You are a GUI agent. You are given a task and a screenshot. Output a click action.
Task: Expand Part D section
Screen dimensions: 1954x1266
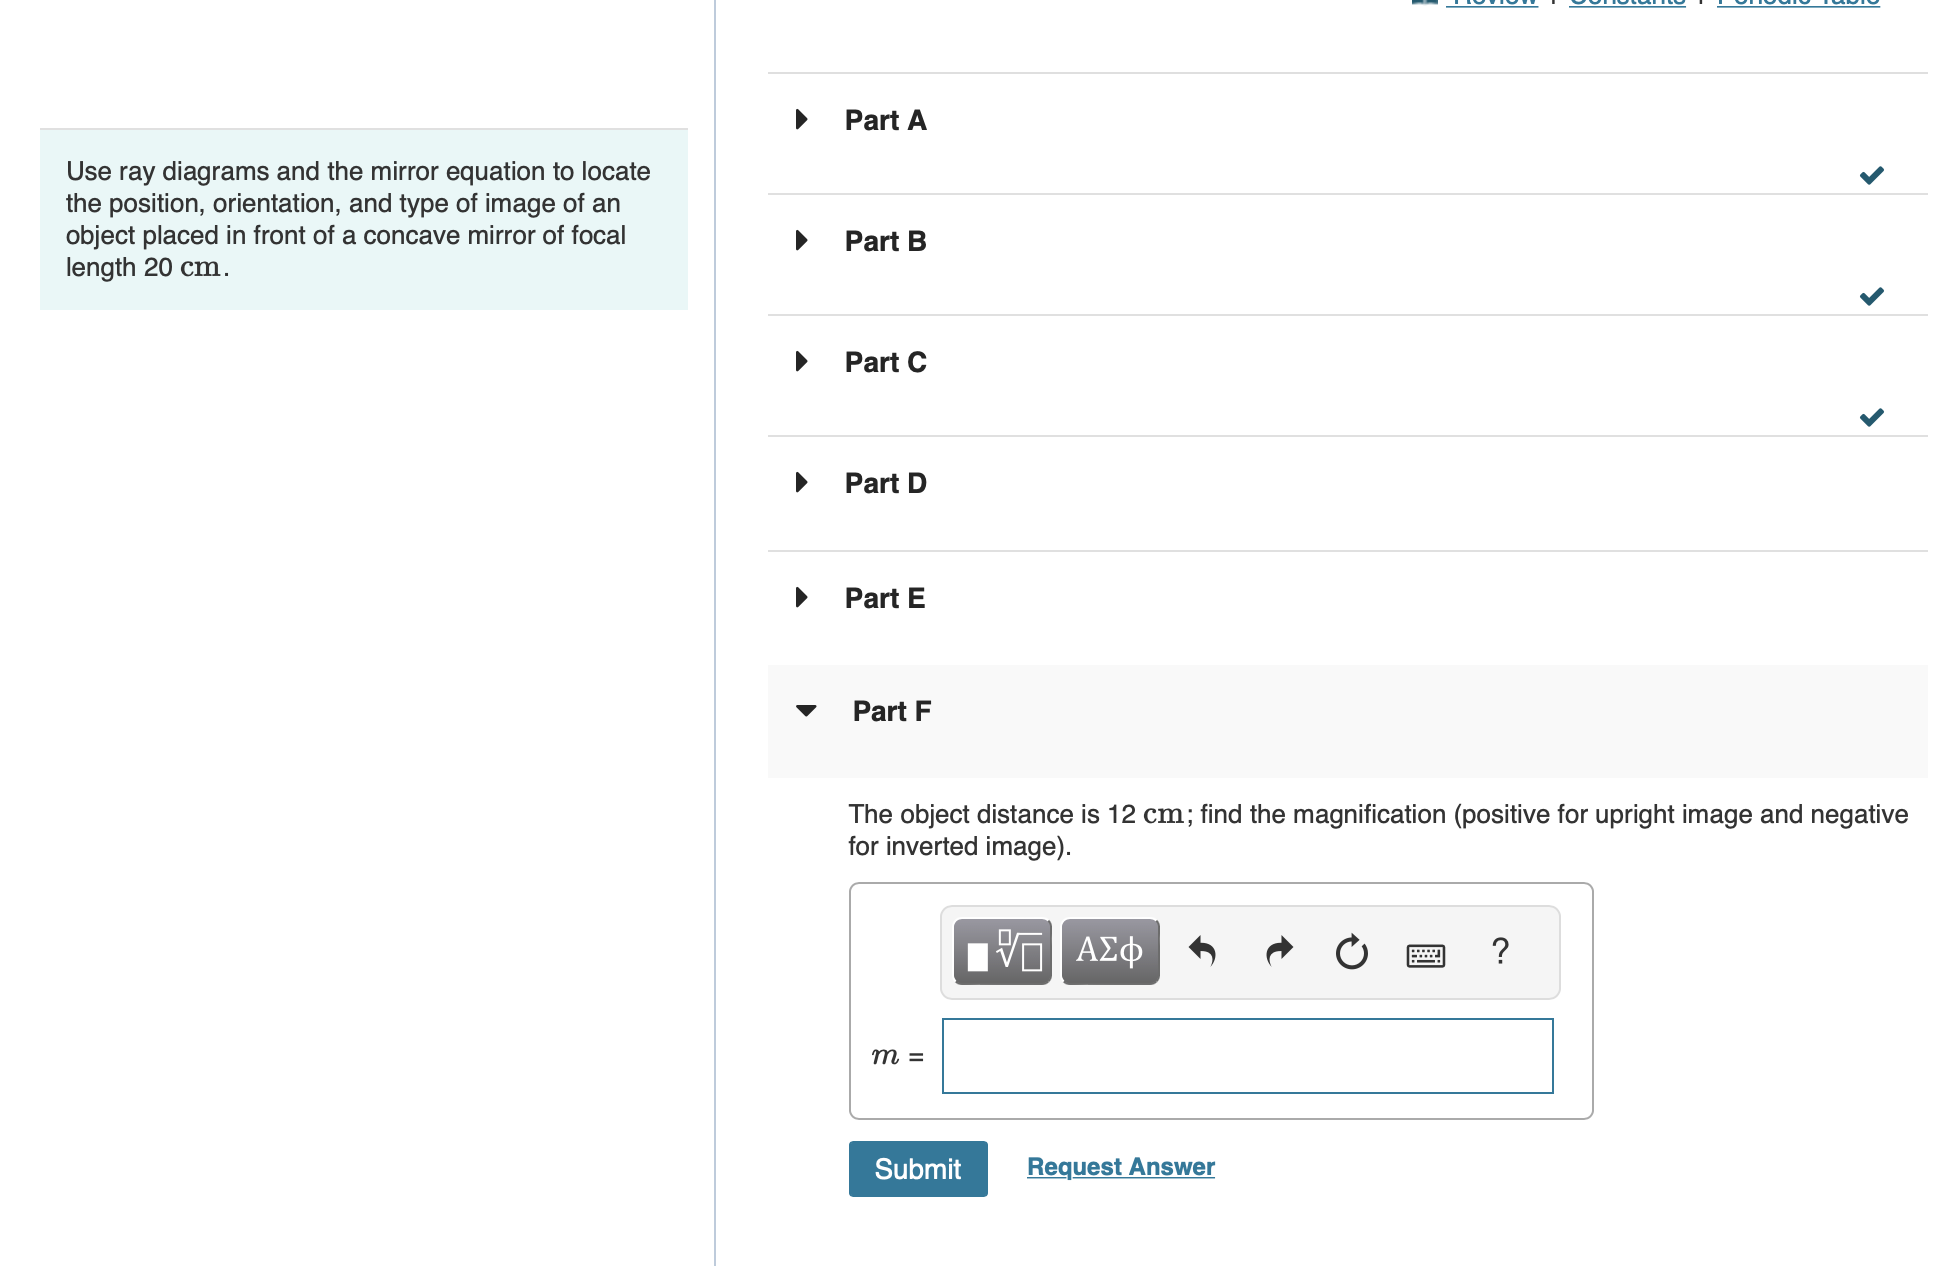[801, 482]
